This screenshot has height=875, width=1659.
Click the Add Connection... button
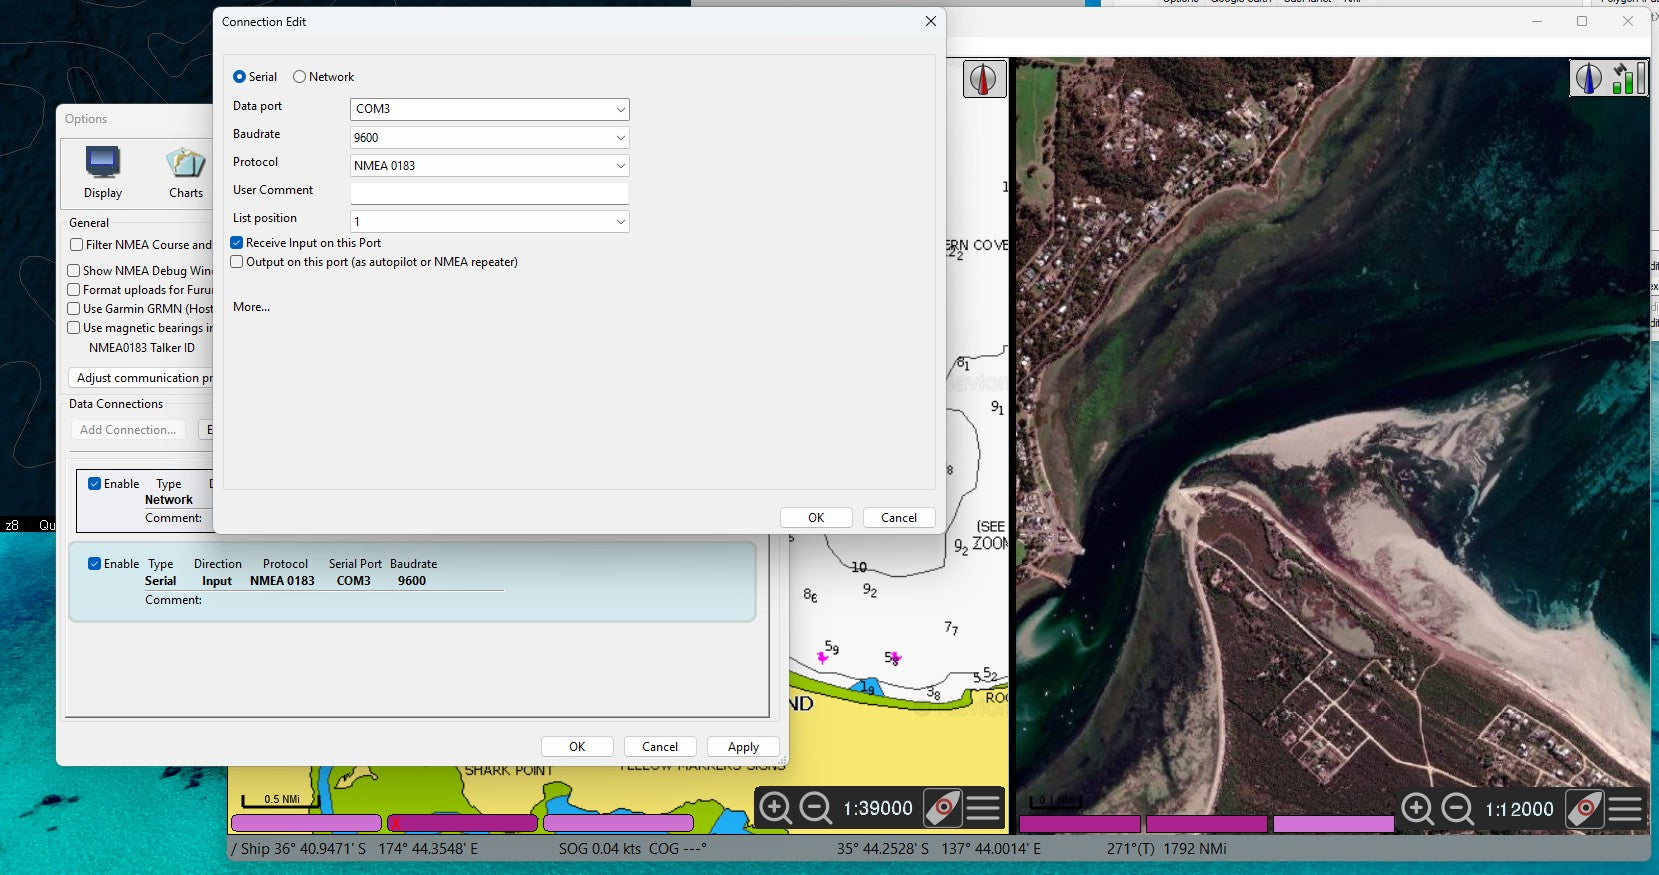click(128, 430)
